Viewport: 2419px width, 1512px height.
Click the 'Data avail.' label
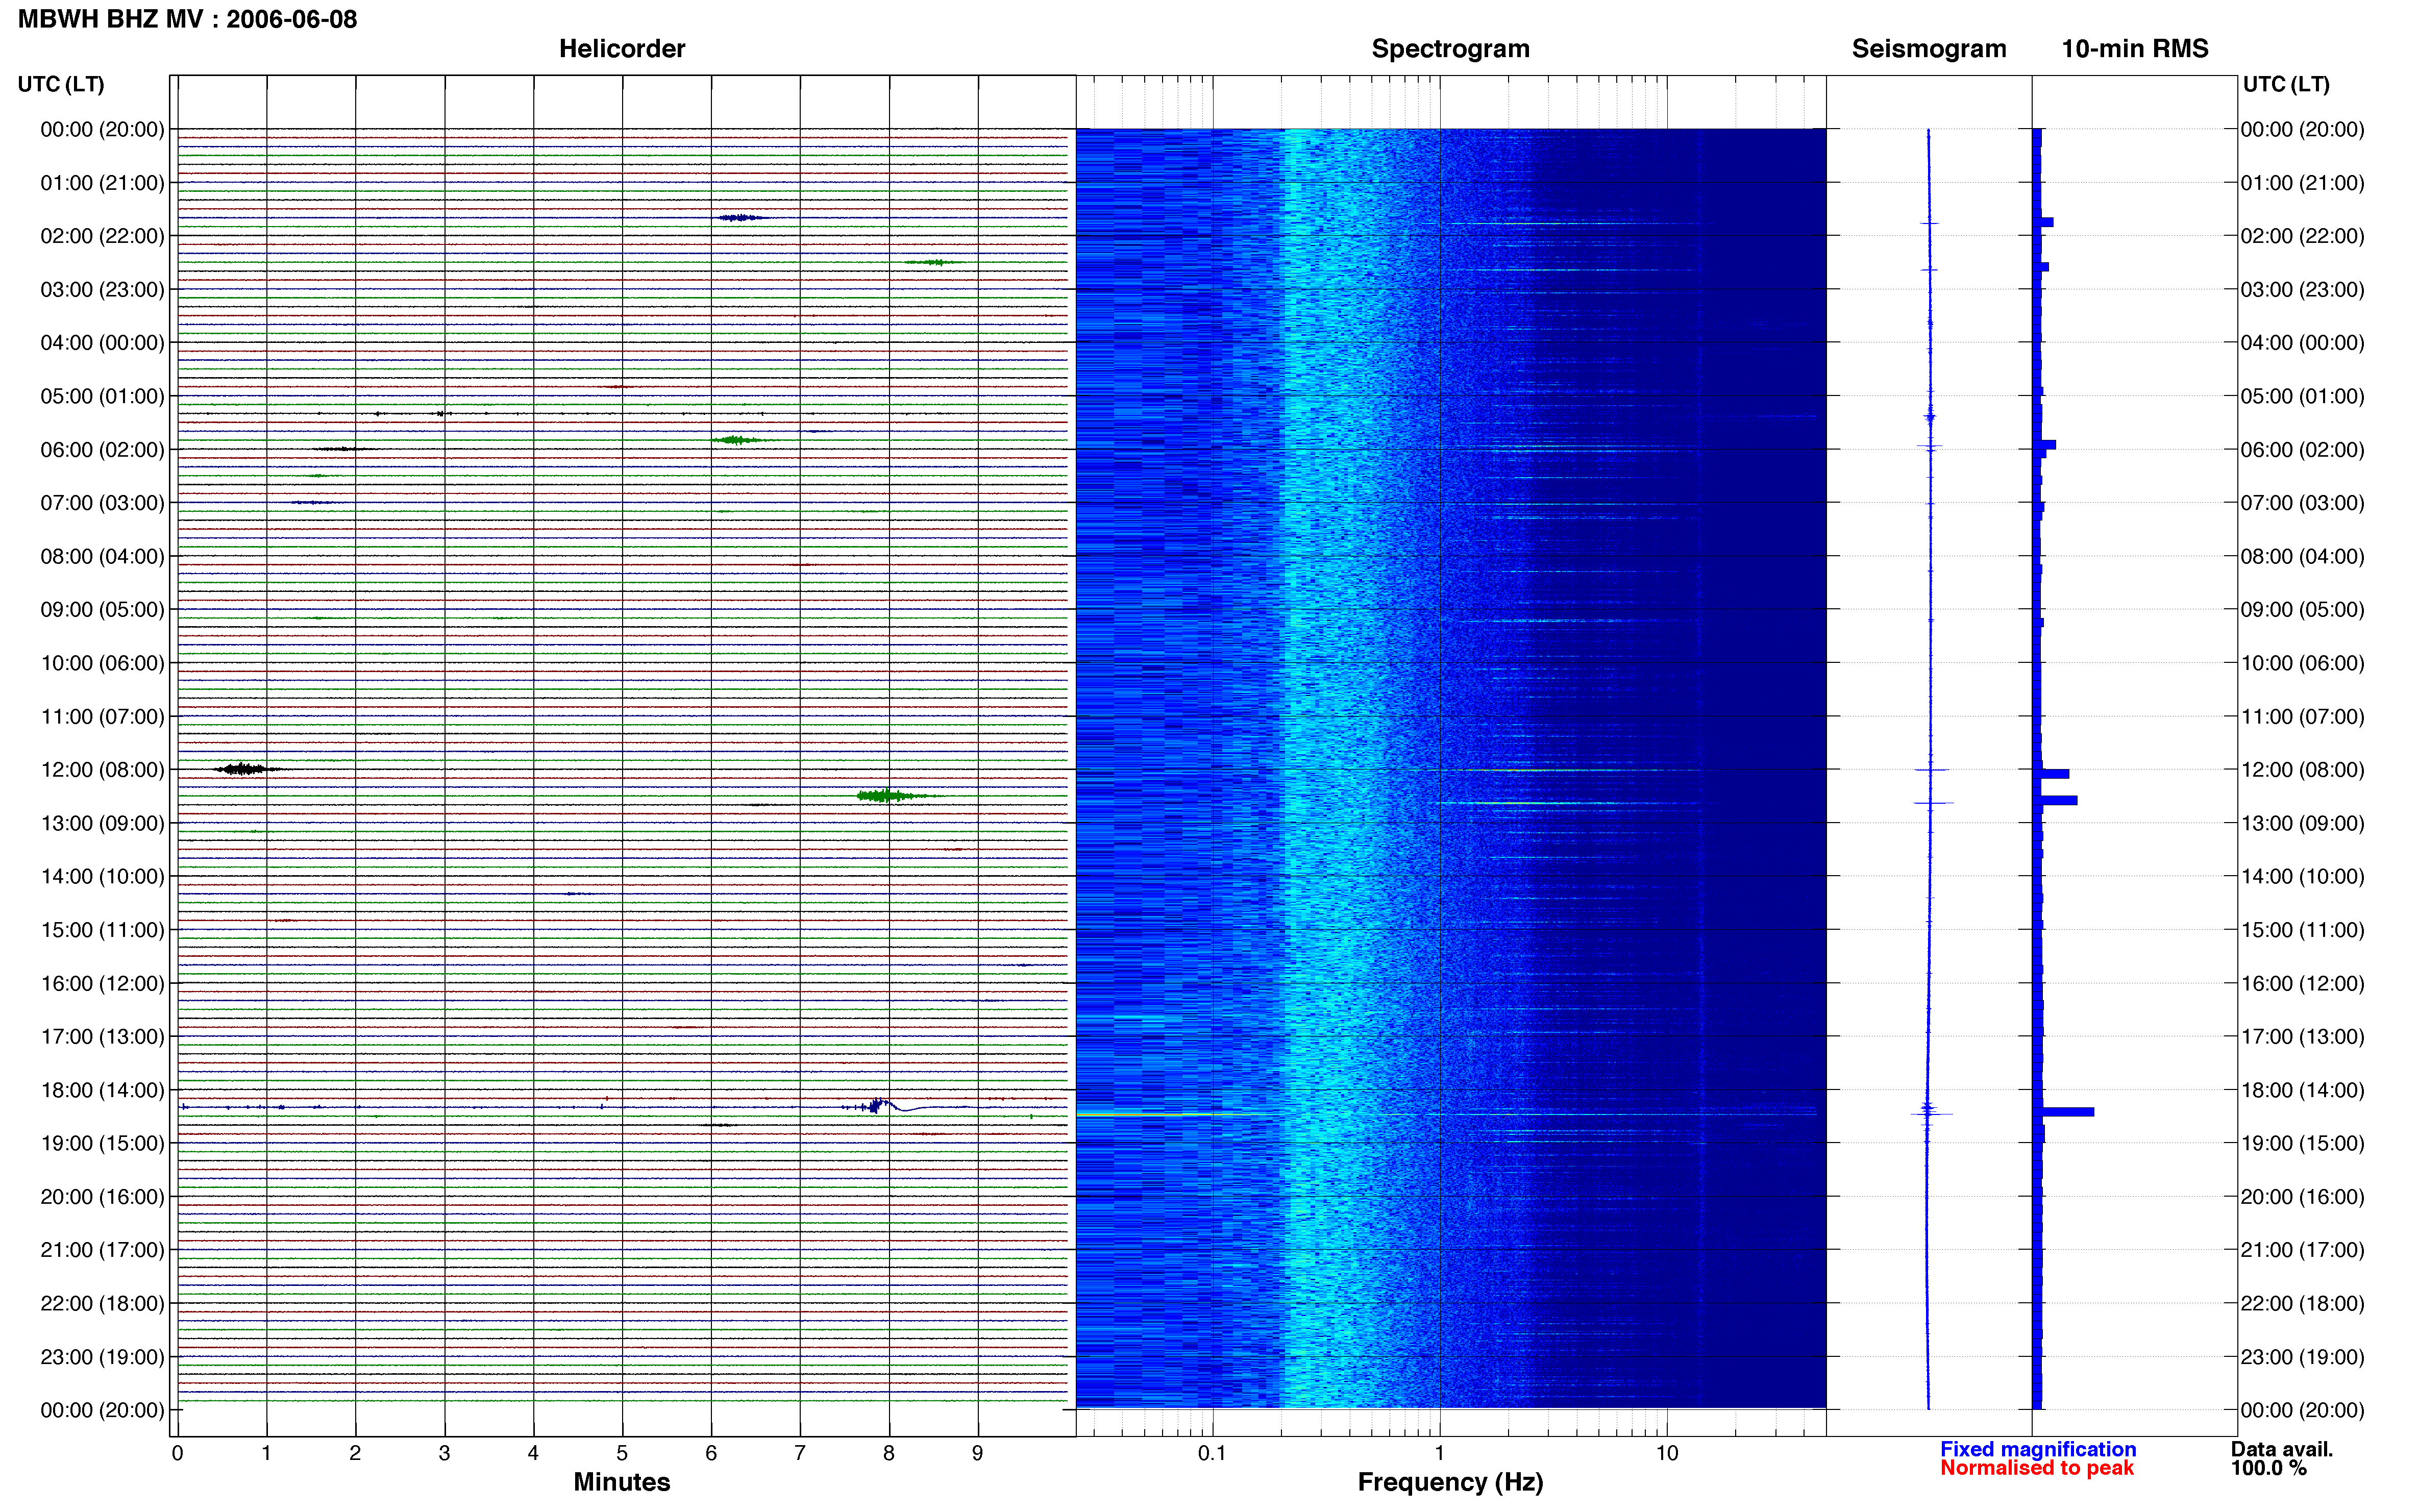2282,1449
